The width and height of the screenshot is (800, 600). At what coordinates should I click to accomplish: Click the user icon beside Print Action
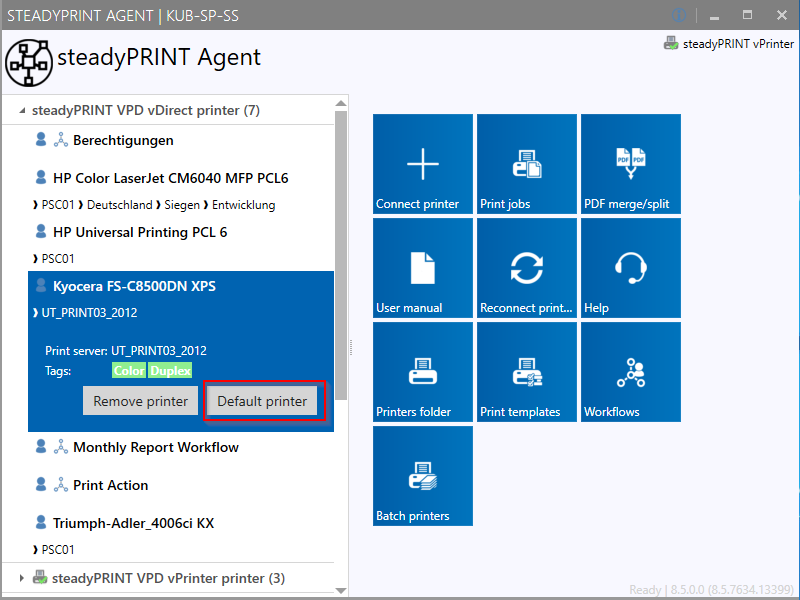(x=41, y=484)
